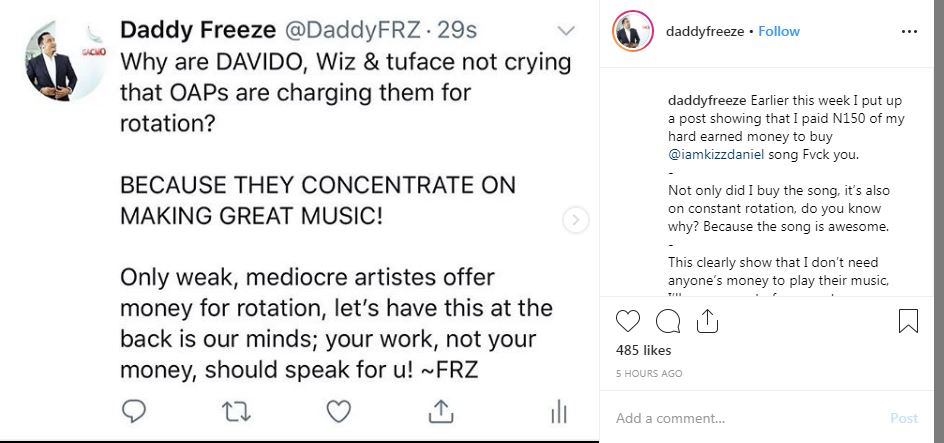Open daddyfreeze username in post header
Viewport: 944px width, 443px height.
pos(704,32)
